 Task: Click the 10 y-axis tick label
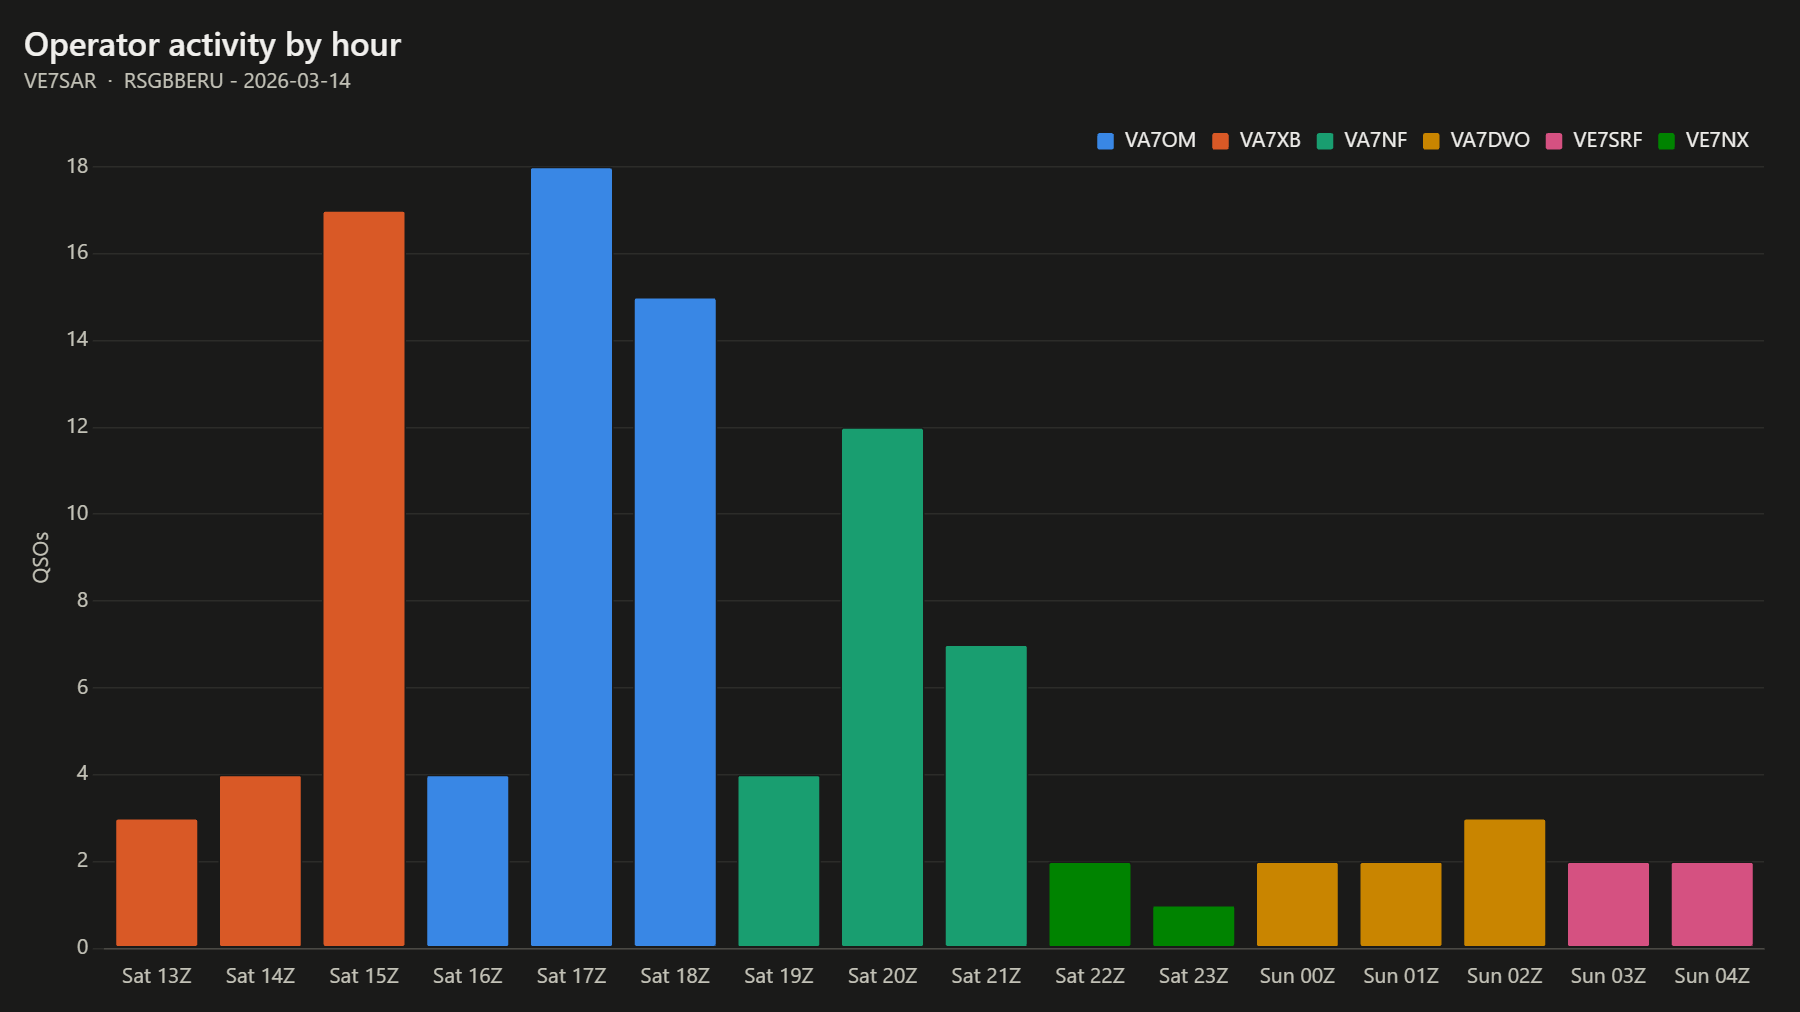point(77,513)
